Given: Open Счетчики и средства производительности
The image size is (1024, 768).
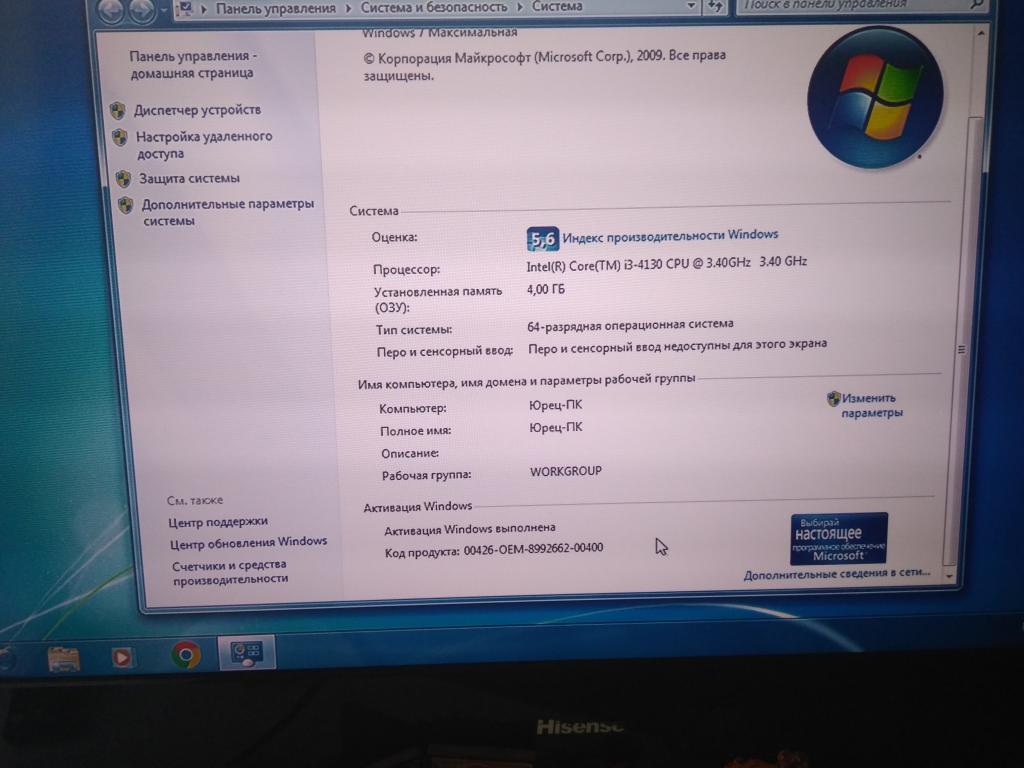Looking at the screenshot, I should 230,571.
